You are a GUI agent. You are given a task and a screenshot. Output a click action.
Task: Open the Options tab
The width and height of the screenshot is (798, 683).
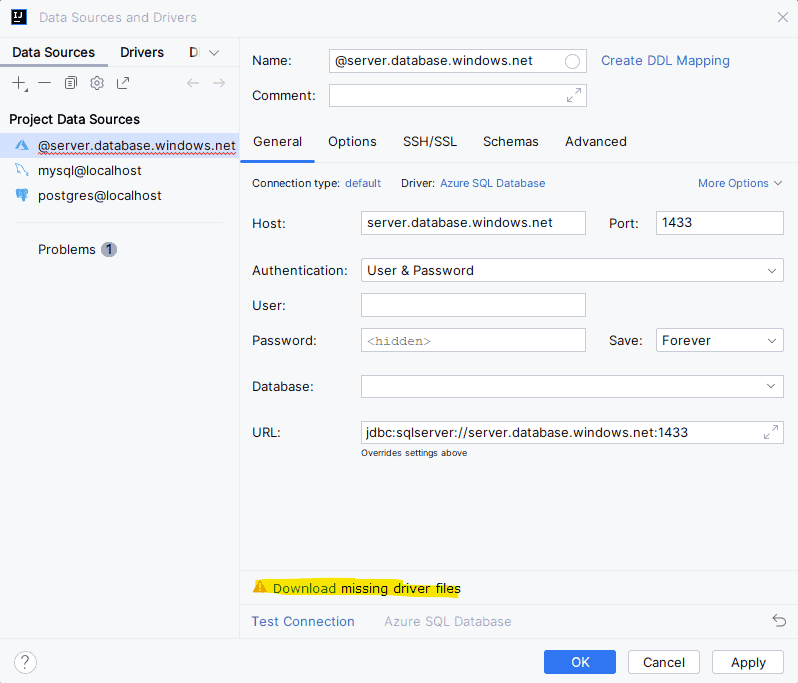(352, 141)
